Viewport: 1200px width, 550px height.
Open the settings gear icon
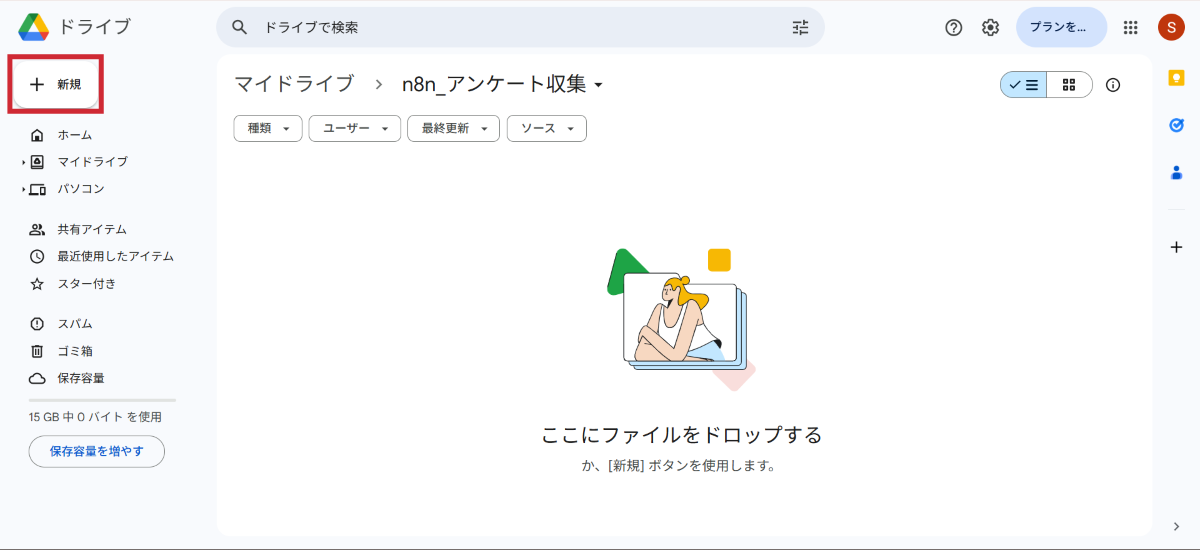click(990, 28)
